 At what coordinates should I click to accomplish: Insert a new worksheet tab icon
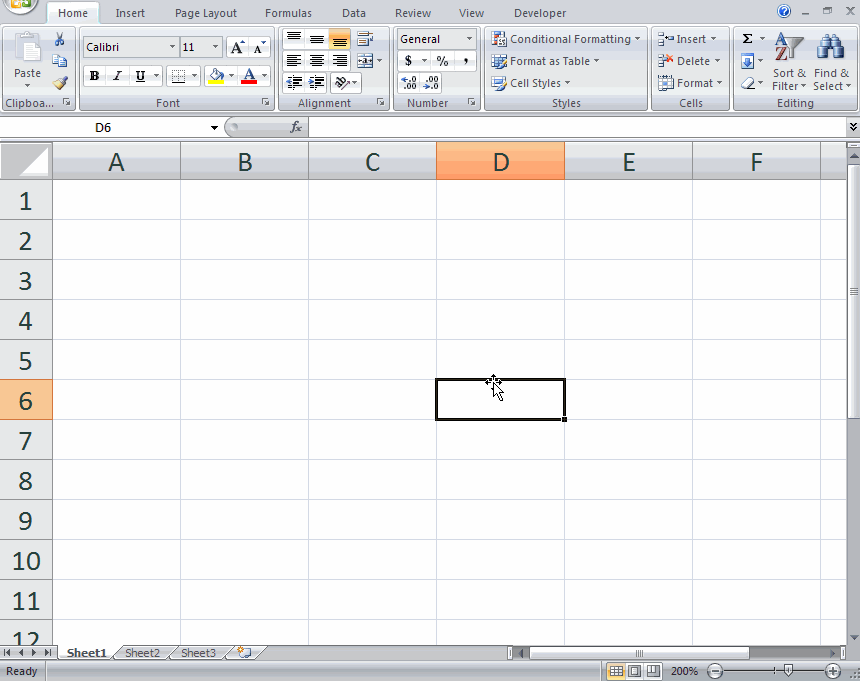244,652
